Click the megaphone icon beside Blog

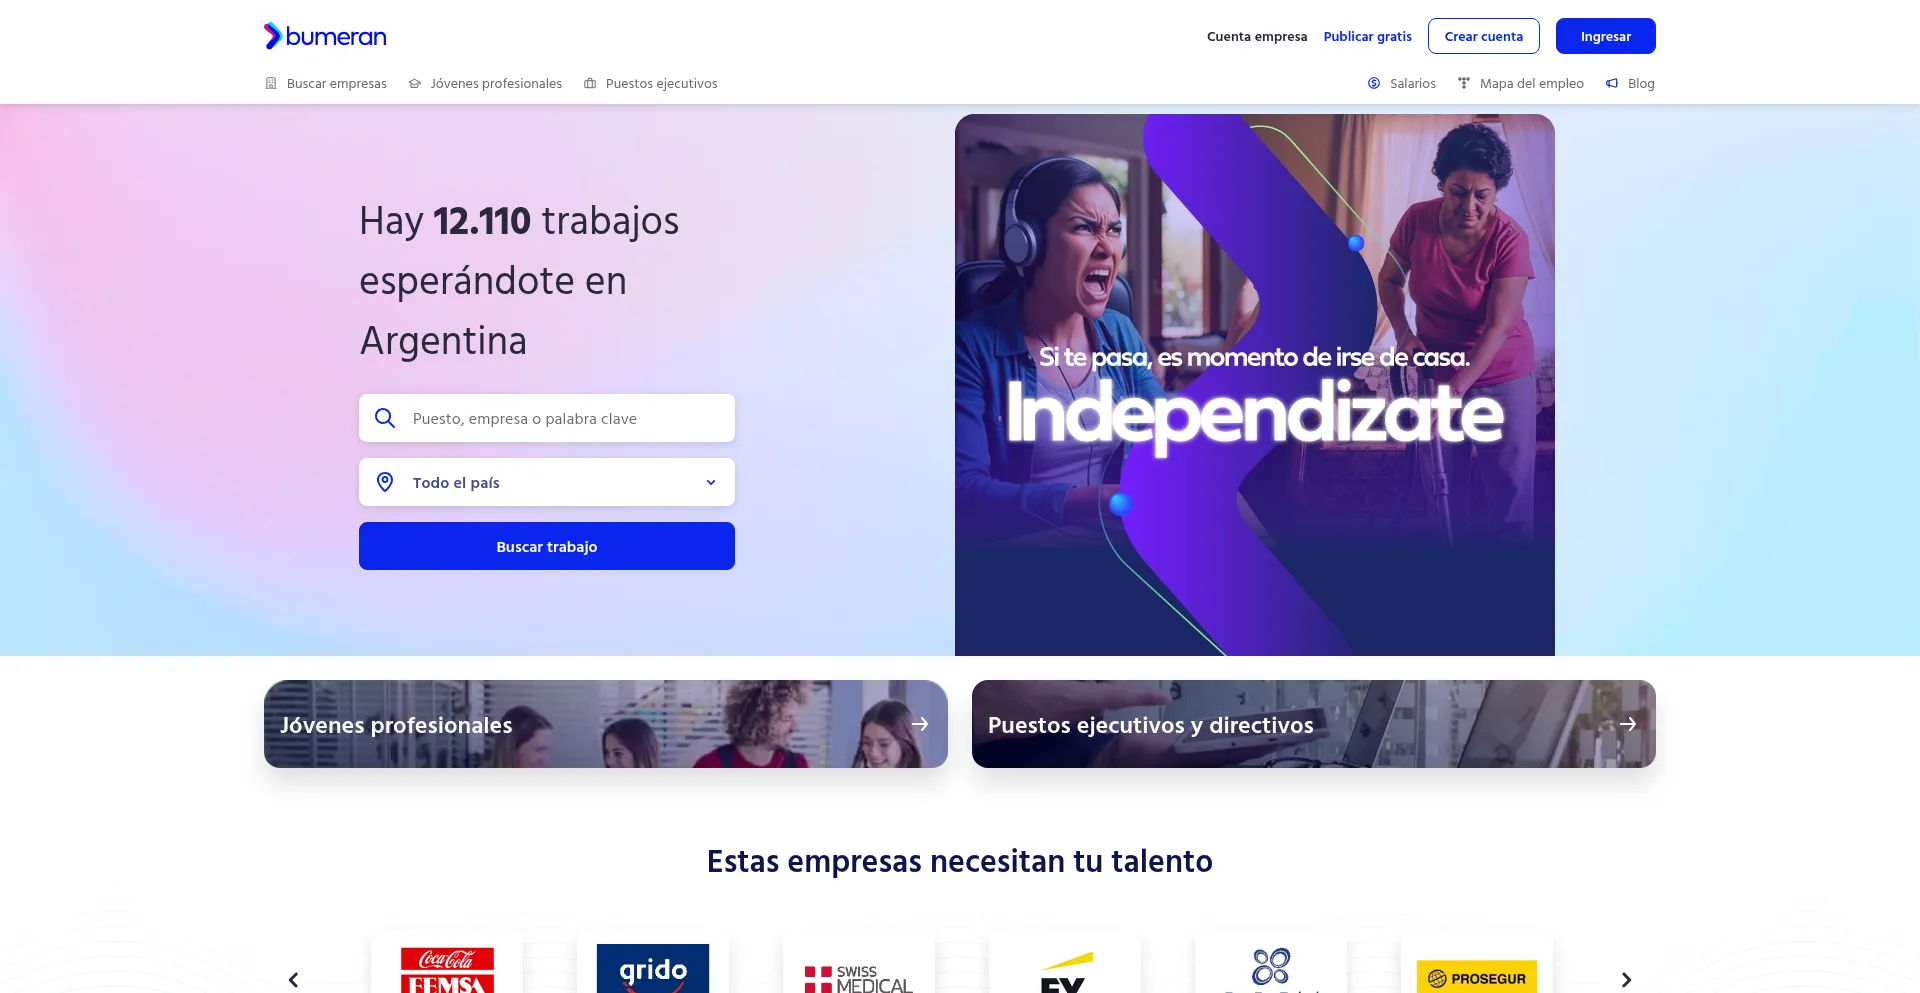(x=1612, y=84)
